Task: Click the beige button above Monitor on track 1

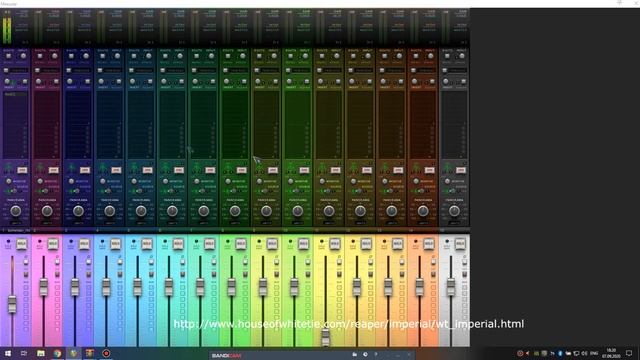Action: (22, 170)
